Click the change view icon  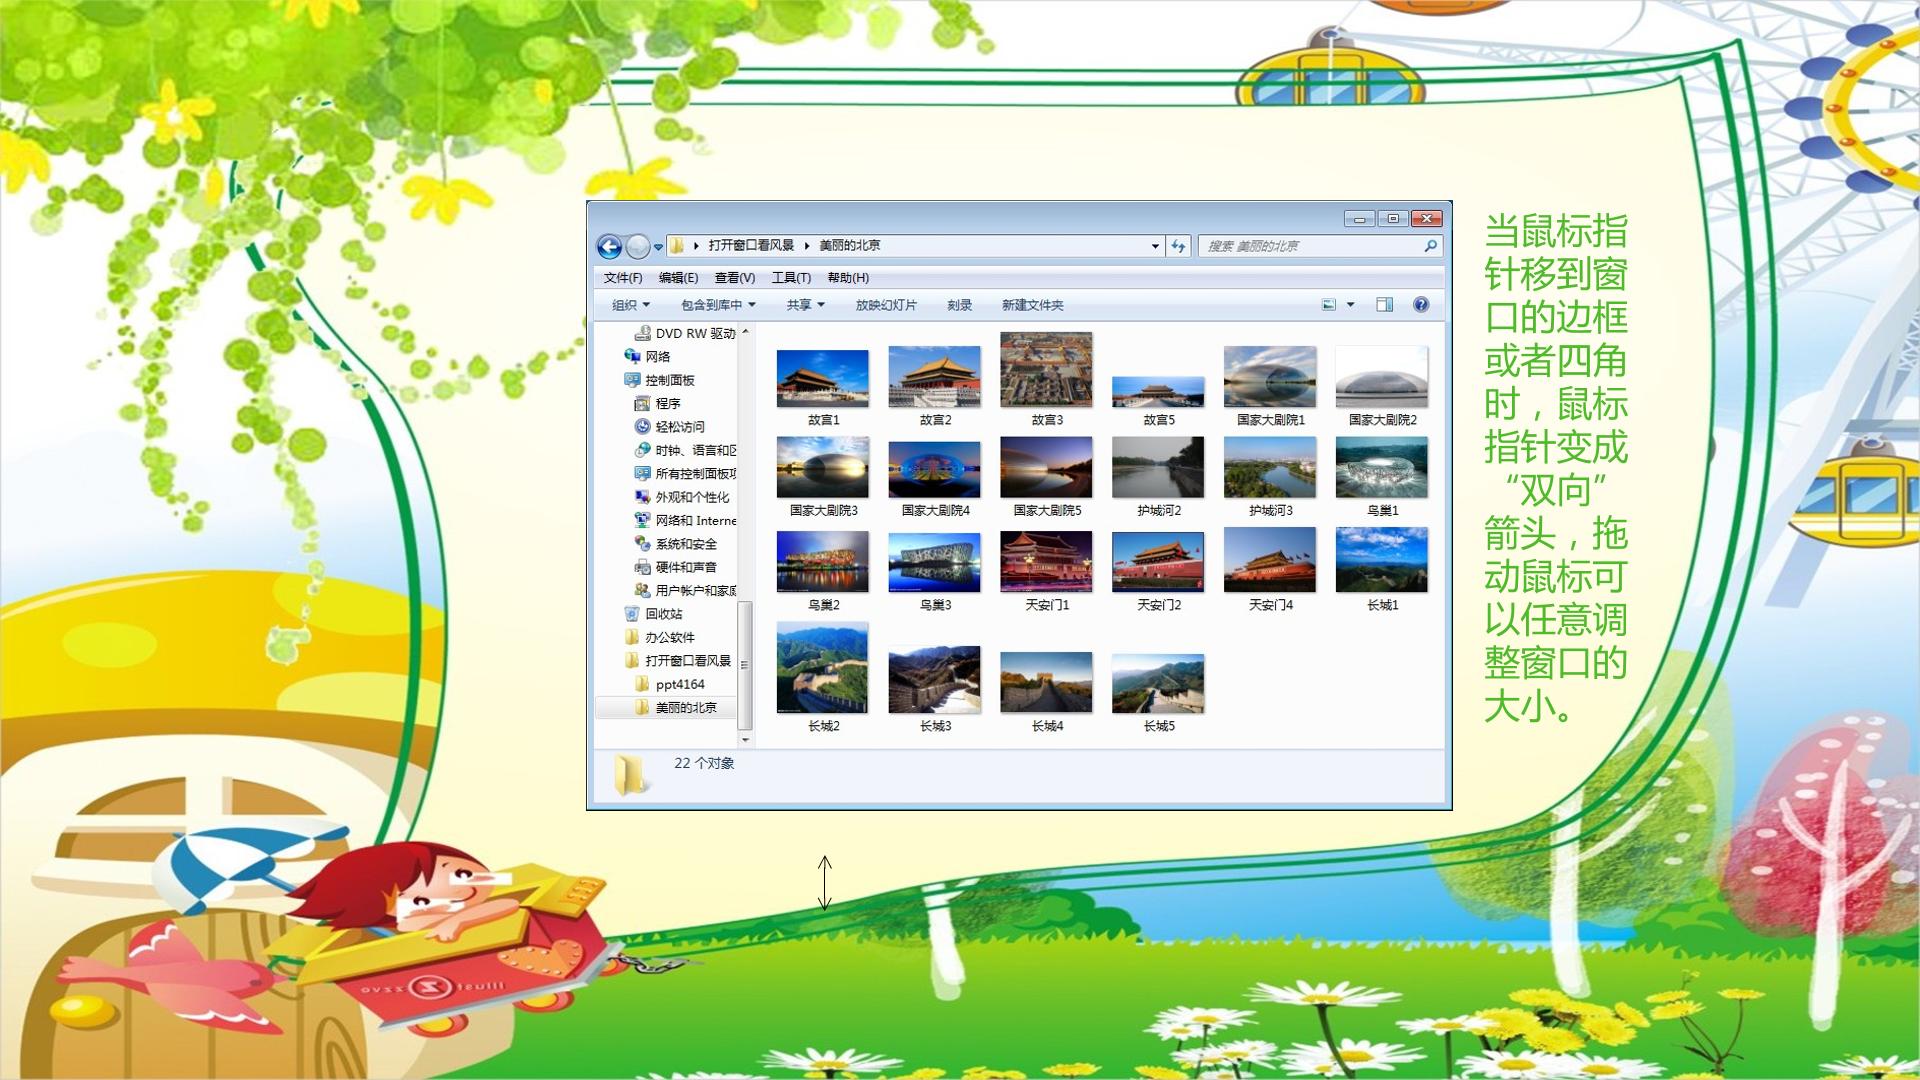click(1329, 305)
